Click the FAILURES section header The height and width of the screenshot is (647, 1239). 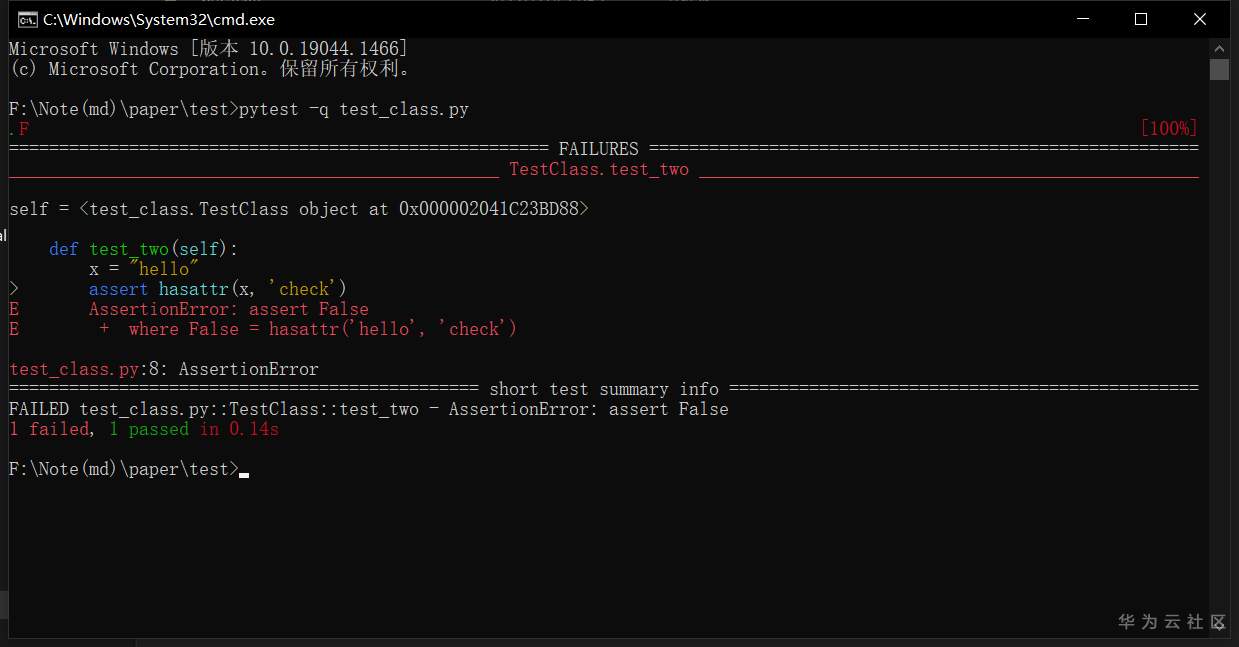click(x=598, y=149)
